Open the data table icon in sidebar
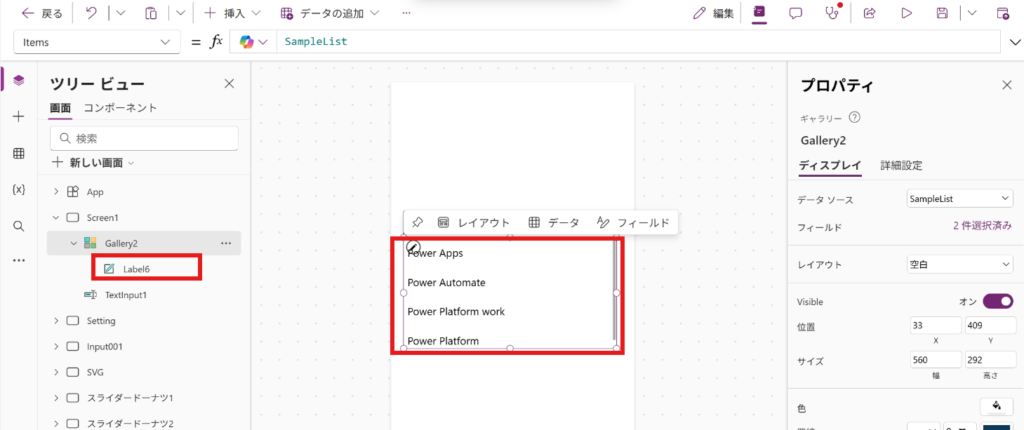 (18, 153)
